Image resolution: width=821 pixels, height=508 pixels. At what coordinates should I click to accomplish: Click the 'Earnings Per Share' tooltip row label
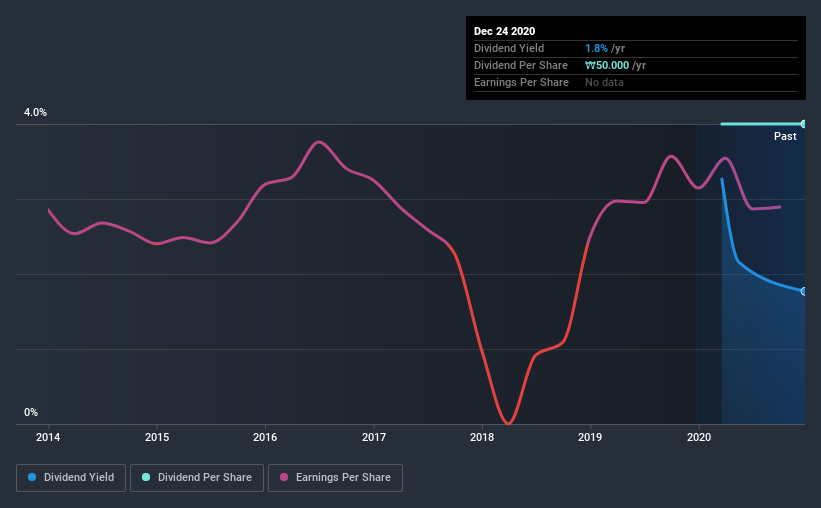click(521, 82)
